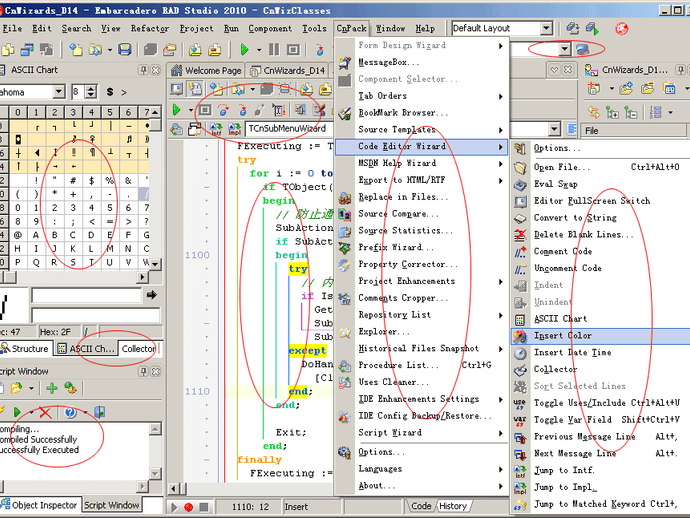Click the MessageBox wizard icon
Screen dimensions: 690x518
point(345,63)
